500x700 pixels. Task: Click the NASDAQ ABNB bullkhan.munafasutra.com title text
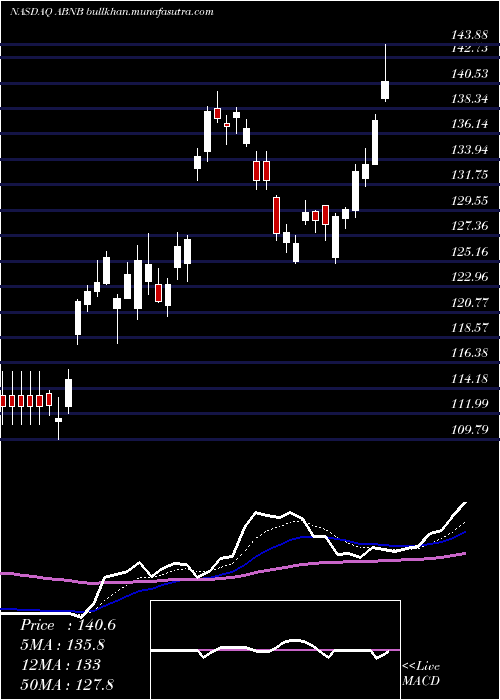111,12
